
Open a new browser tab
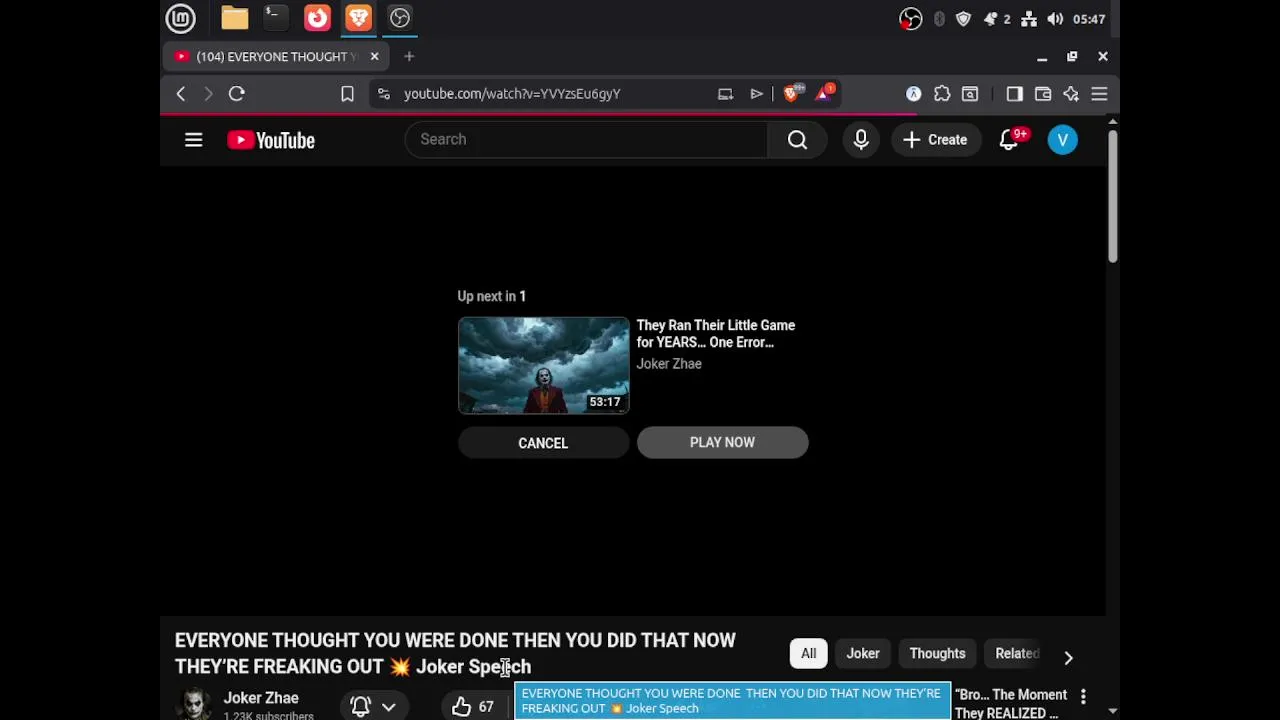409,57
